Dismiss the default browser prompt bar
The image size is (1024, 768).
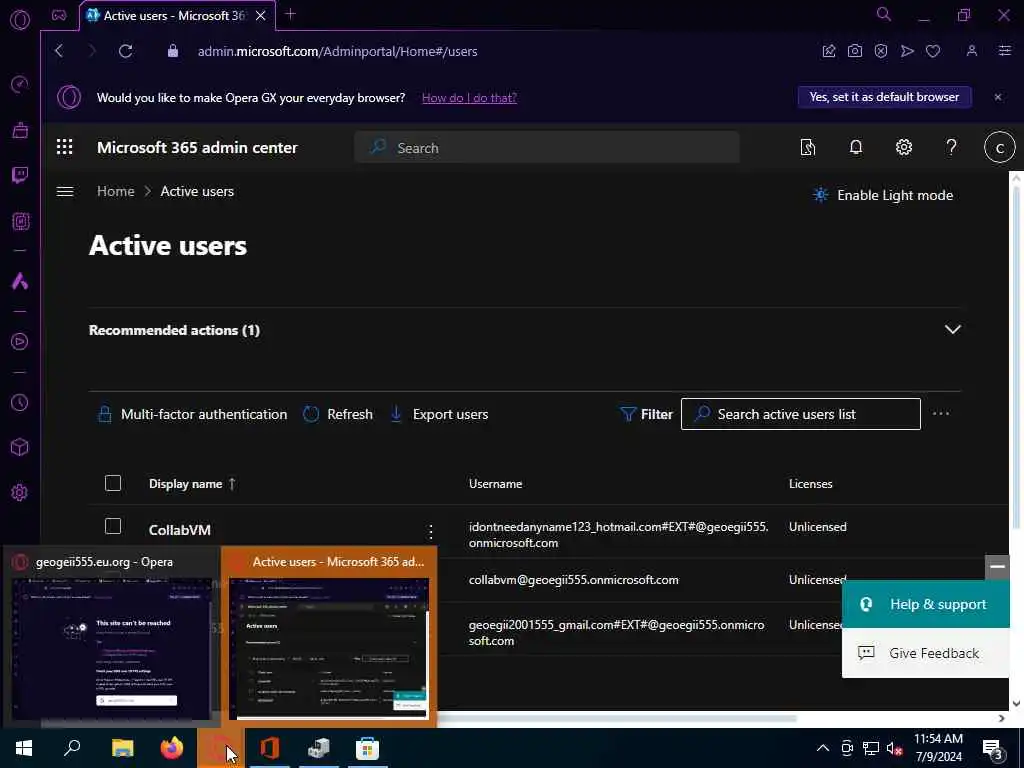point(998,97)
